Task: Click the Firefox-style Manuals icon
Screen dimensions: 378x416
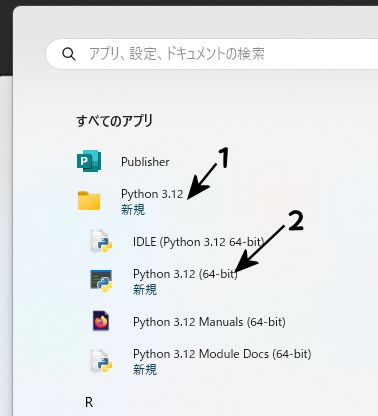Action: (x=101, y=321)
